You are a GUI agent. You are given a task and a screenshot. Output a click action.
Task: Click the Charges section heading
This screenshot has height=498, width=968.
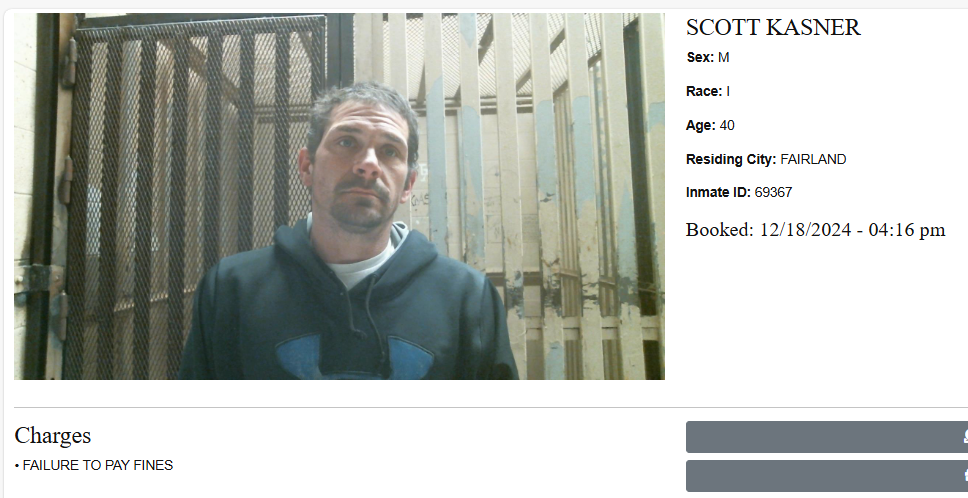tap(52, 436)
